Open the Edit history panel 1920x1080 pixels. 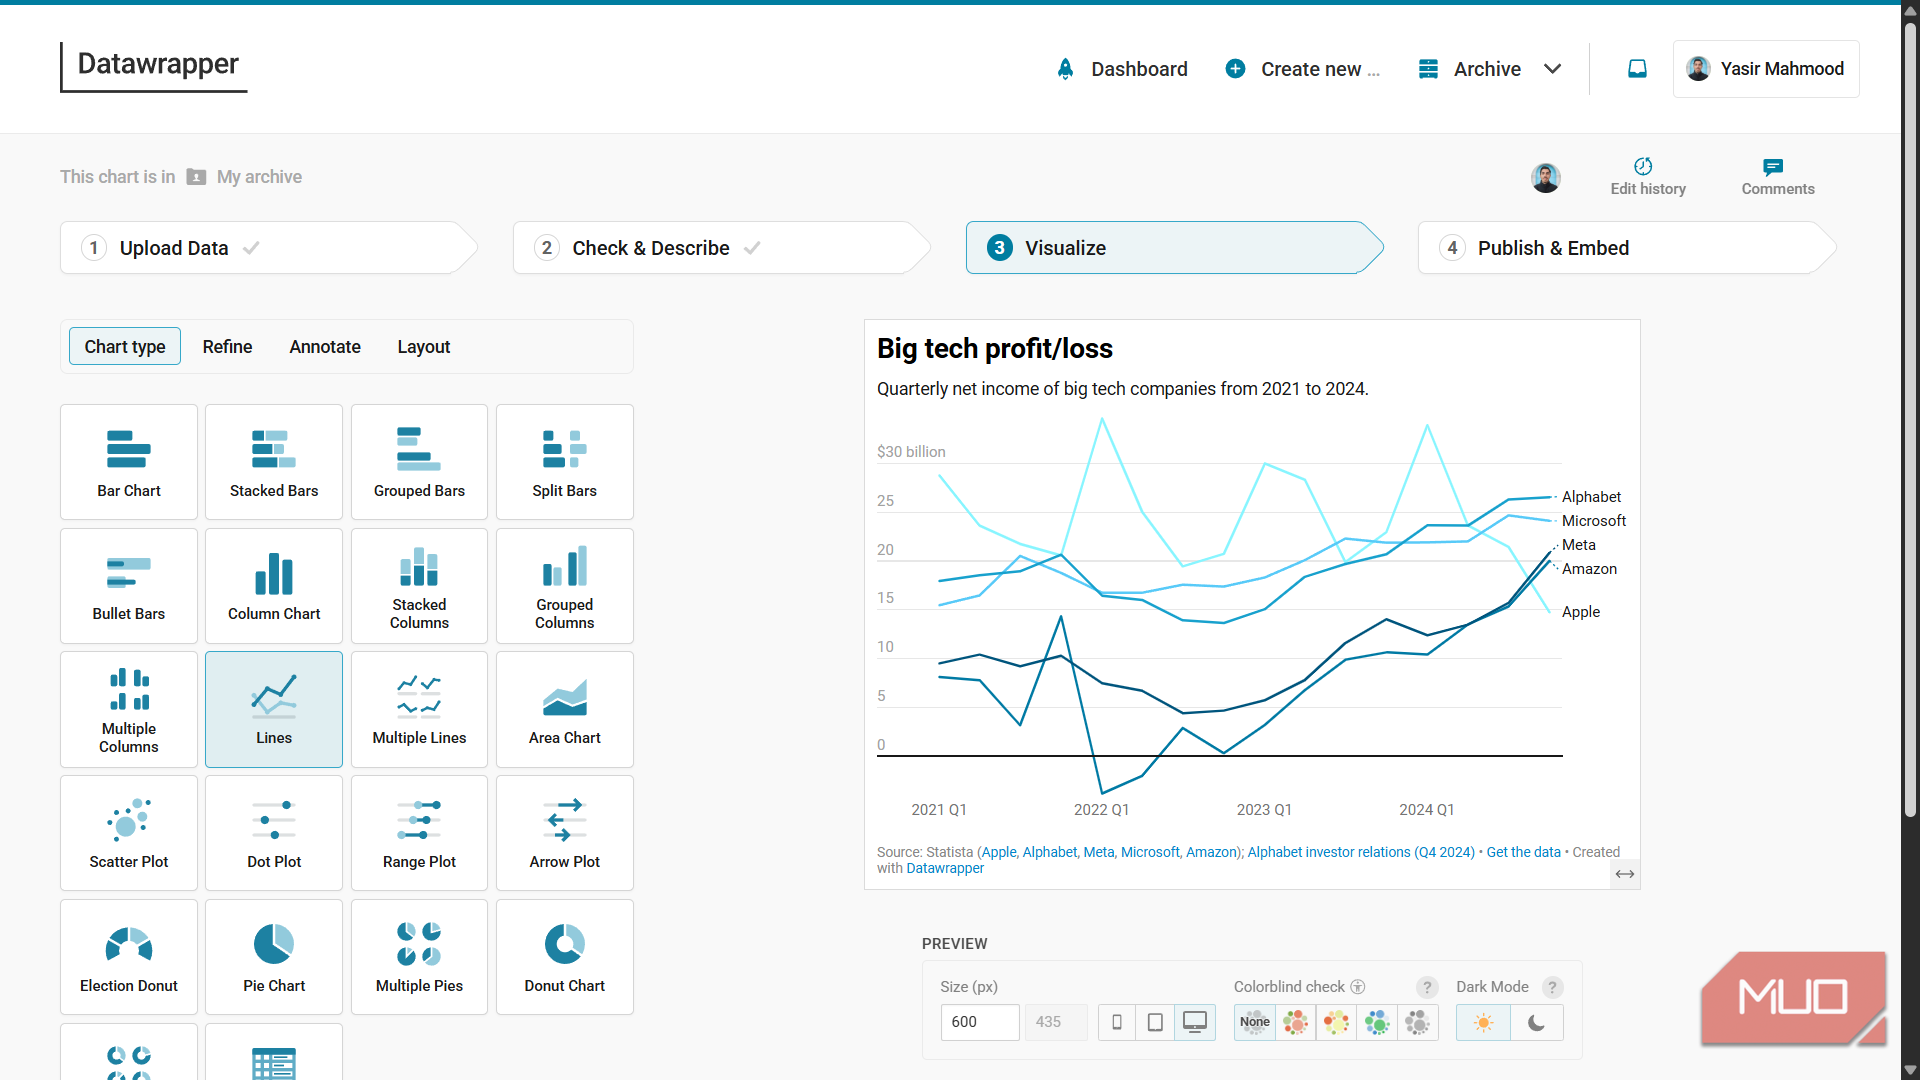[x=1647, y=177]
